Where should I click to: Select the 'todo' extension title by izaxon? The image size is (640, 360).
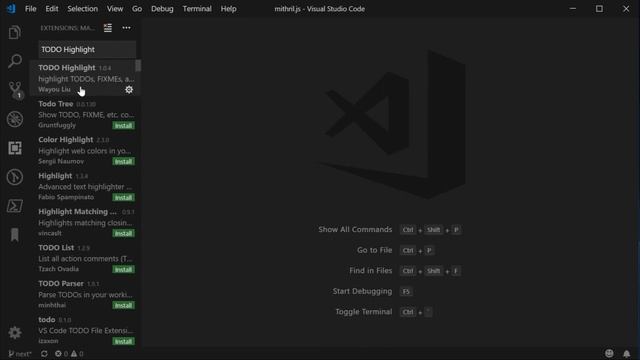pyautogui.click(x=47, y=319)
